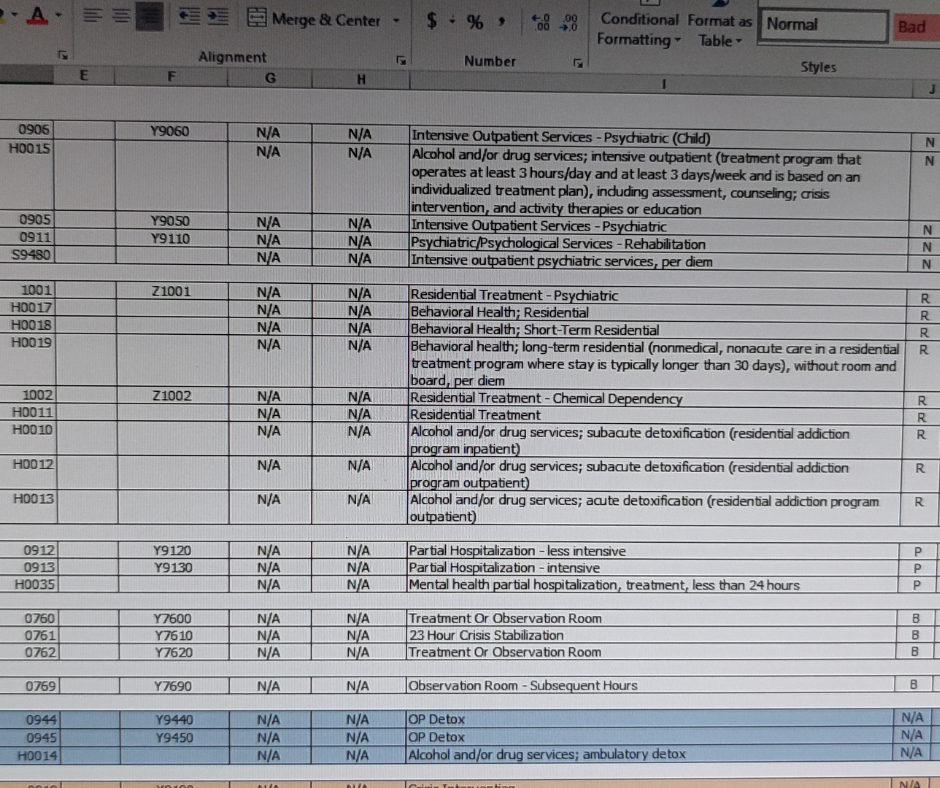Viewport: 940px width, 788px height.
Task: Apply Percent Style format
Action: [x=474, y=22]
